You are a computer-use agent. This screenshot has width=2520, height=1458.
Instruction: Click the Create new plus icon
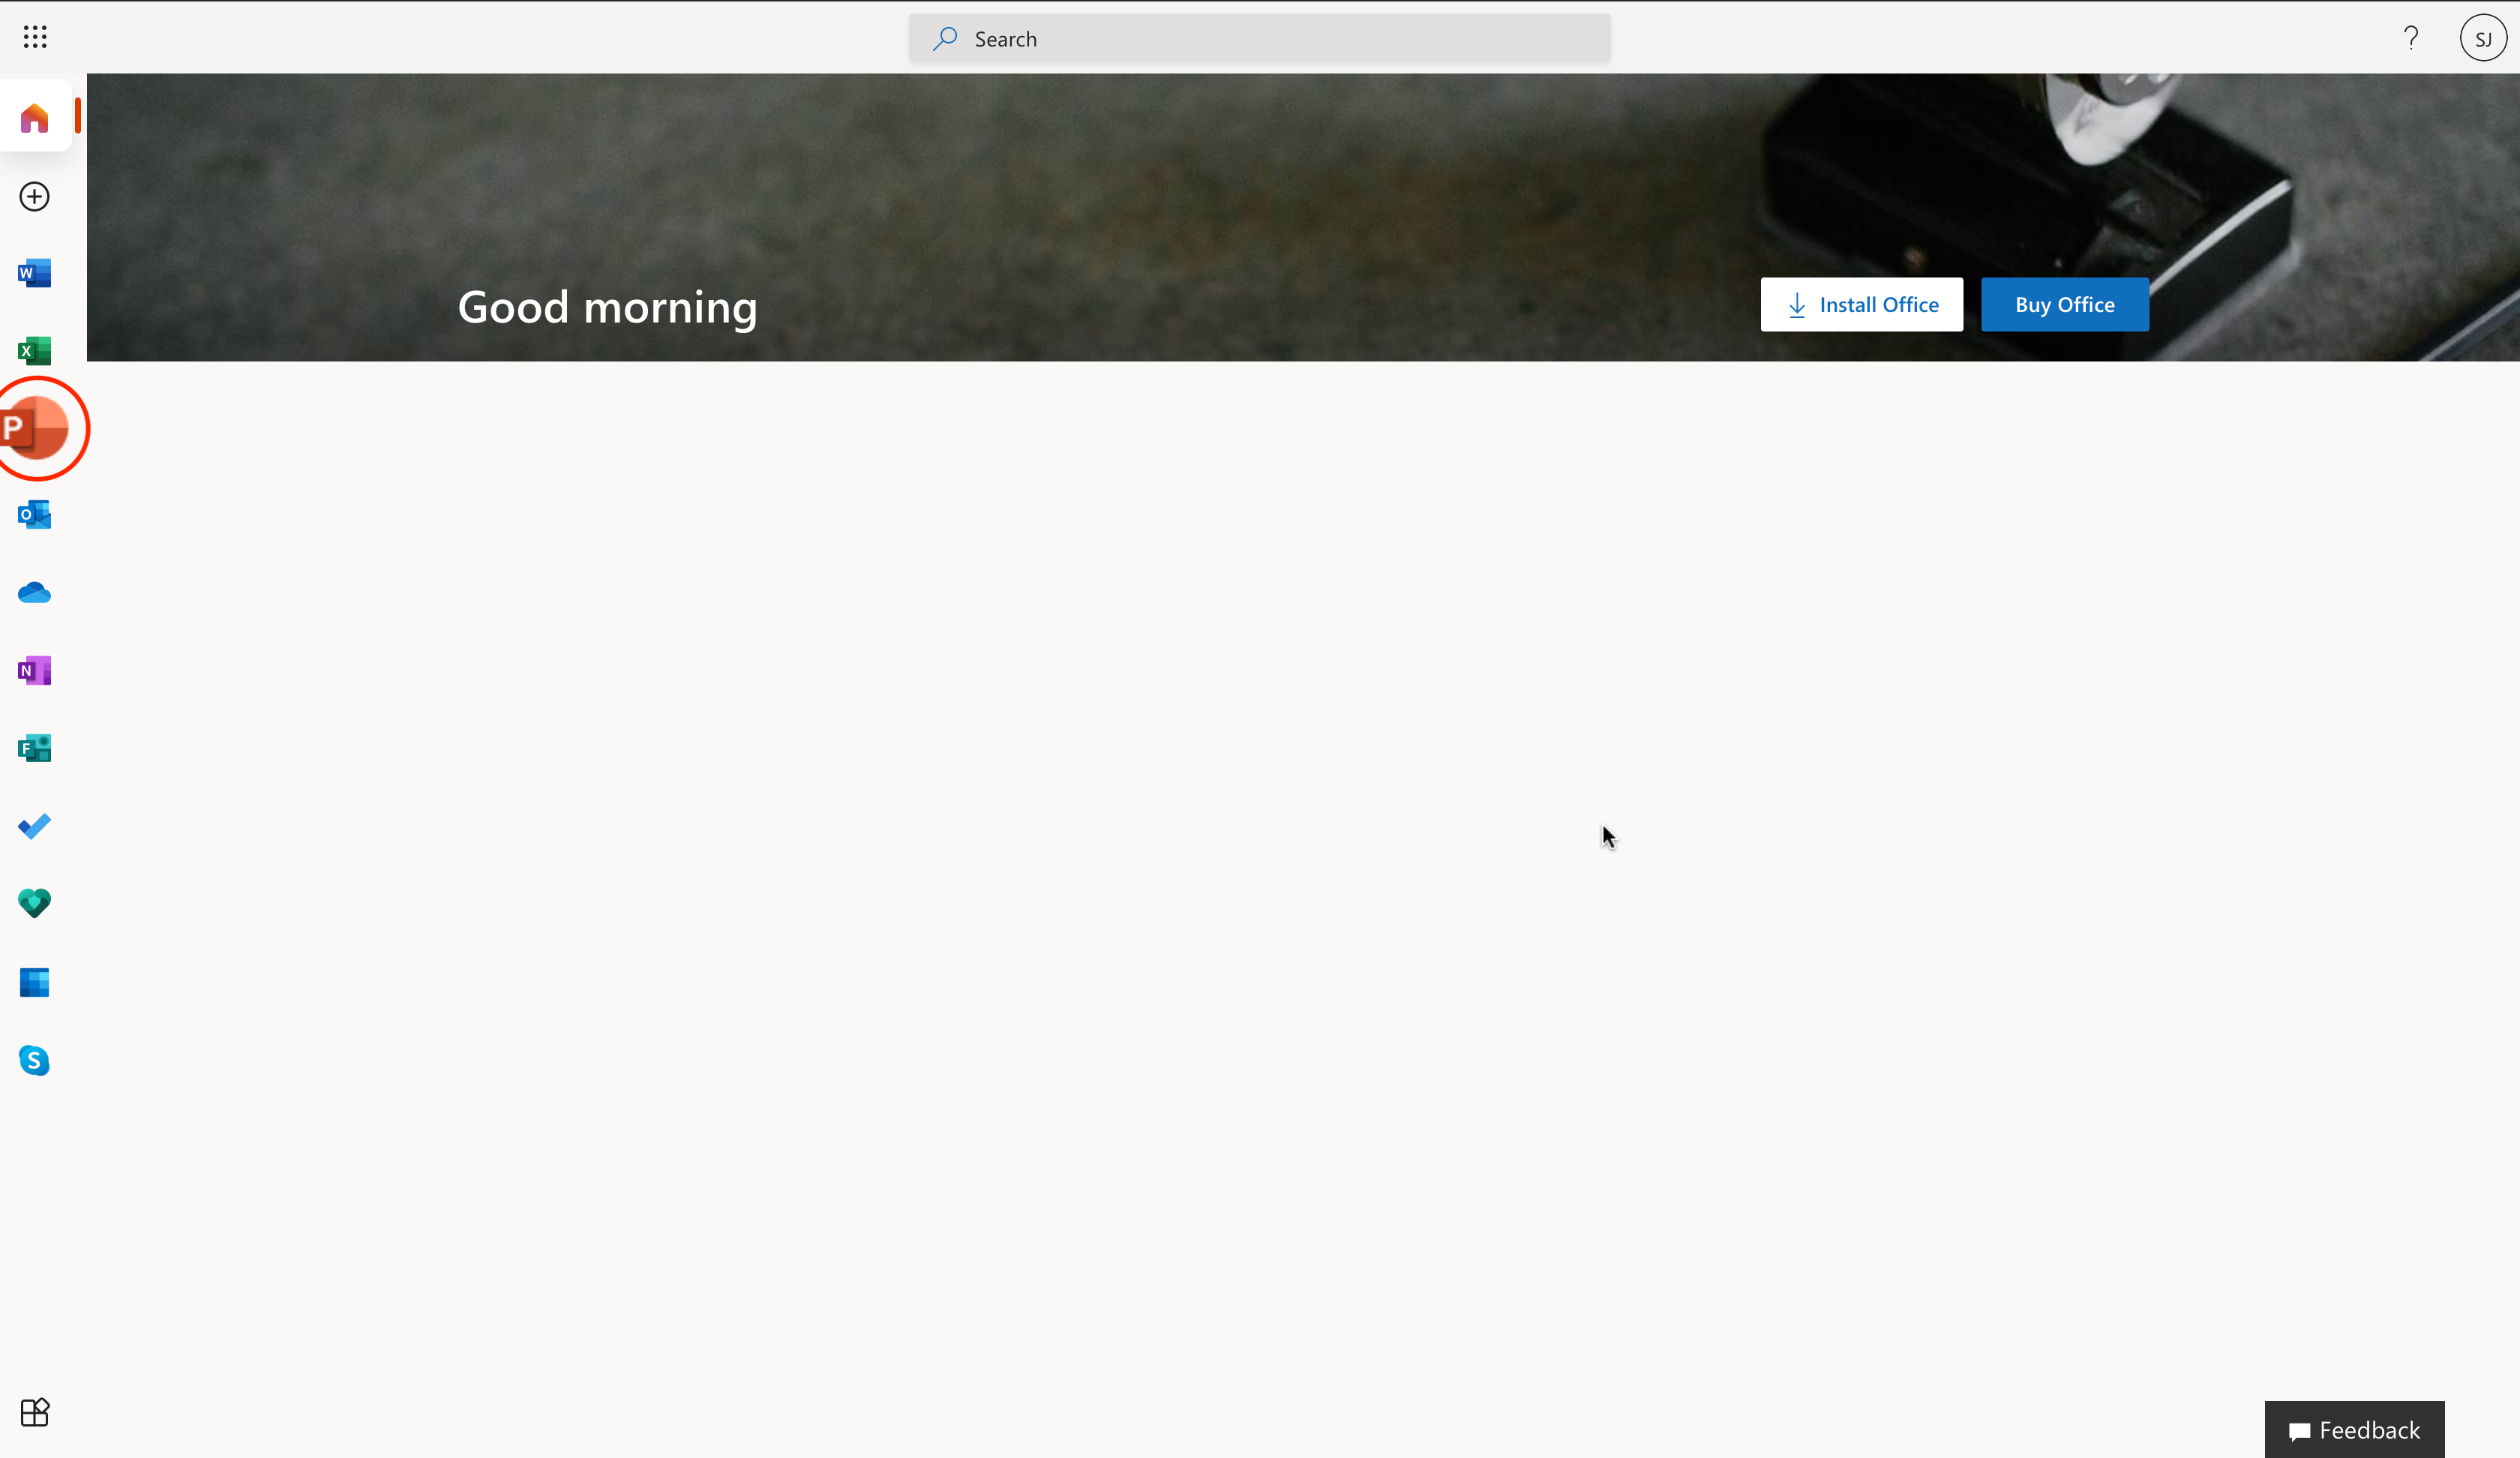coord(35,196)
